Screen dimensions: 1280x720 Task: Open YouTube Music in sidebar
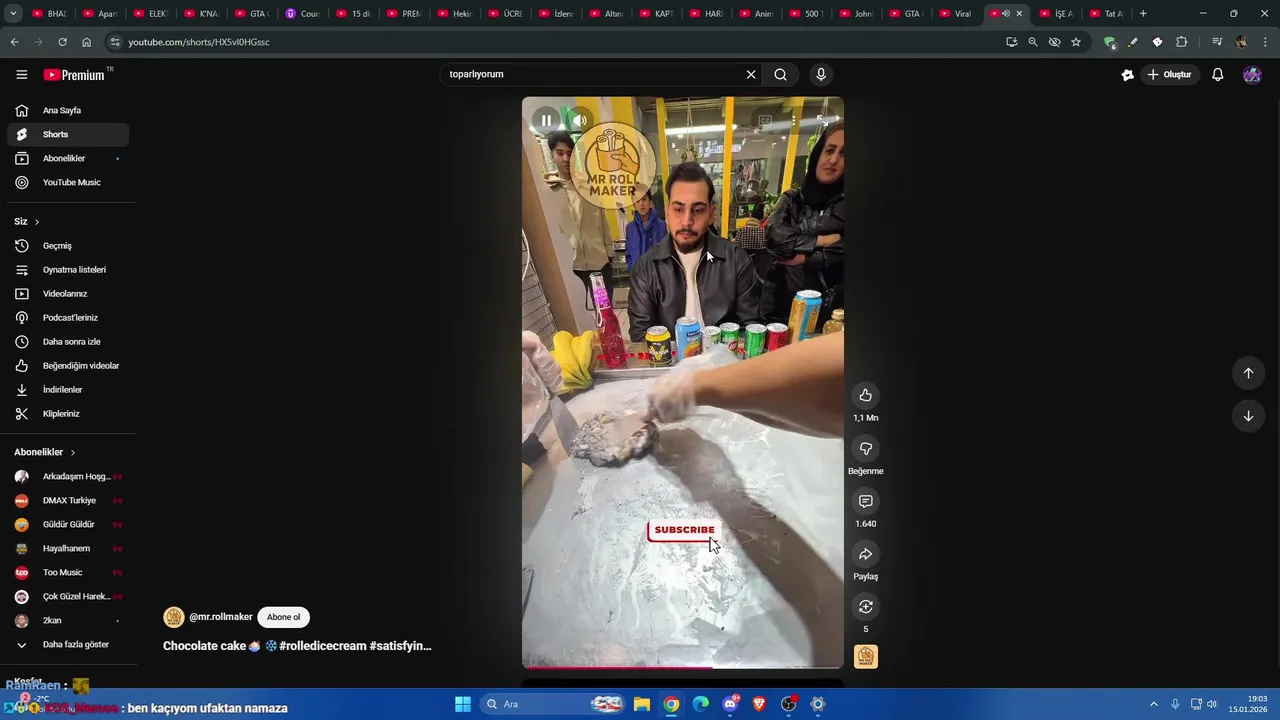68,182
